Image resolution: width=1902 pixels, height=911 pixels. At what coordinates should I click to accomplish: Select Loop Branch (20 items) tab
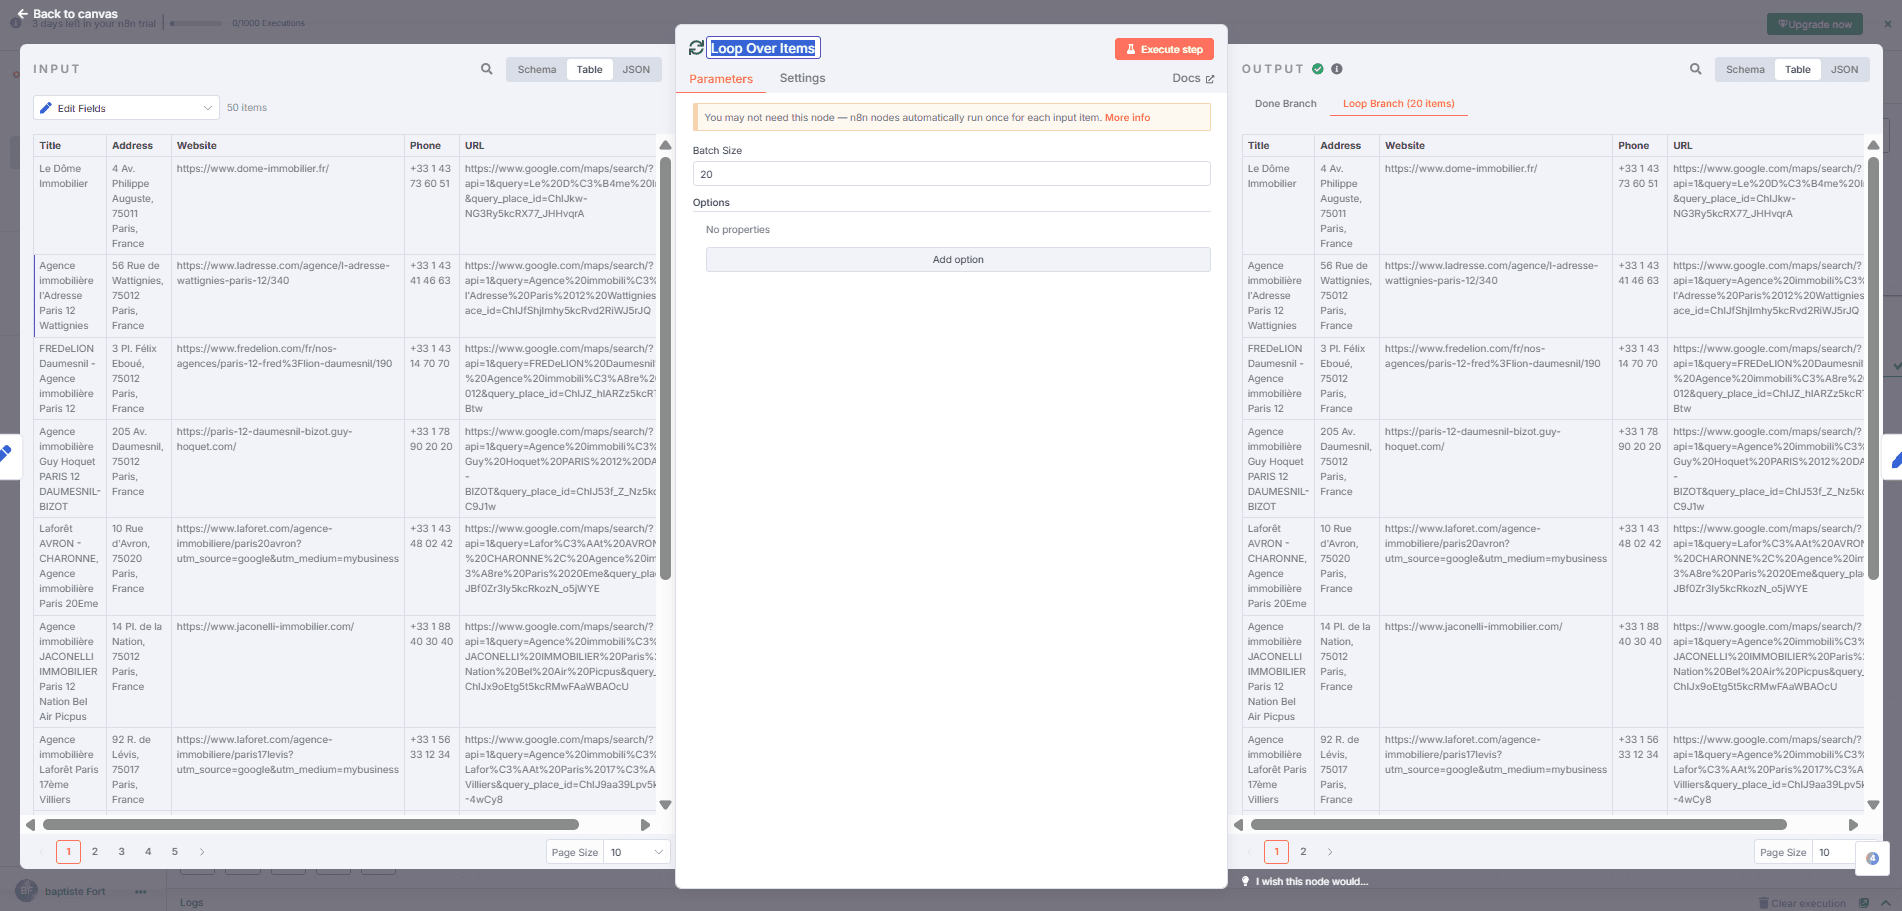tap(1398, 104)
